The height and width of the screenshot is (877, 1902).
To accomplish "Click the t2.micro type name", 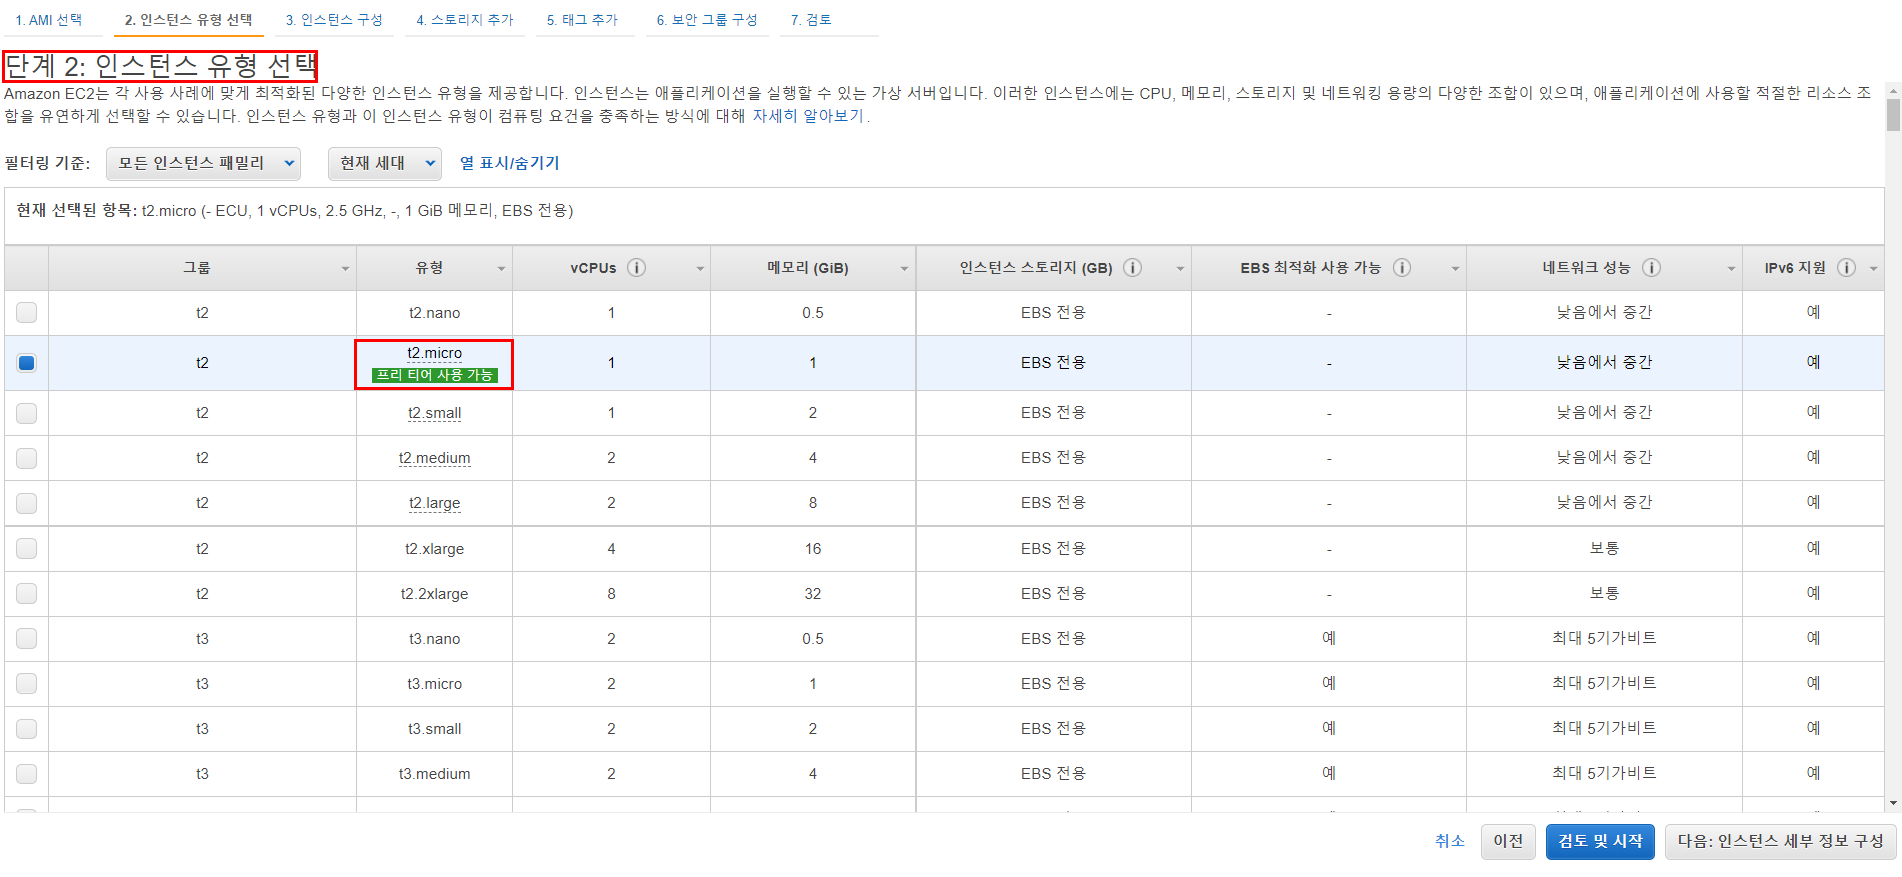I will (434, 353).
